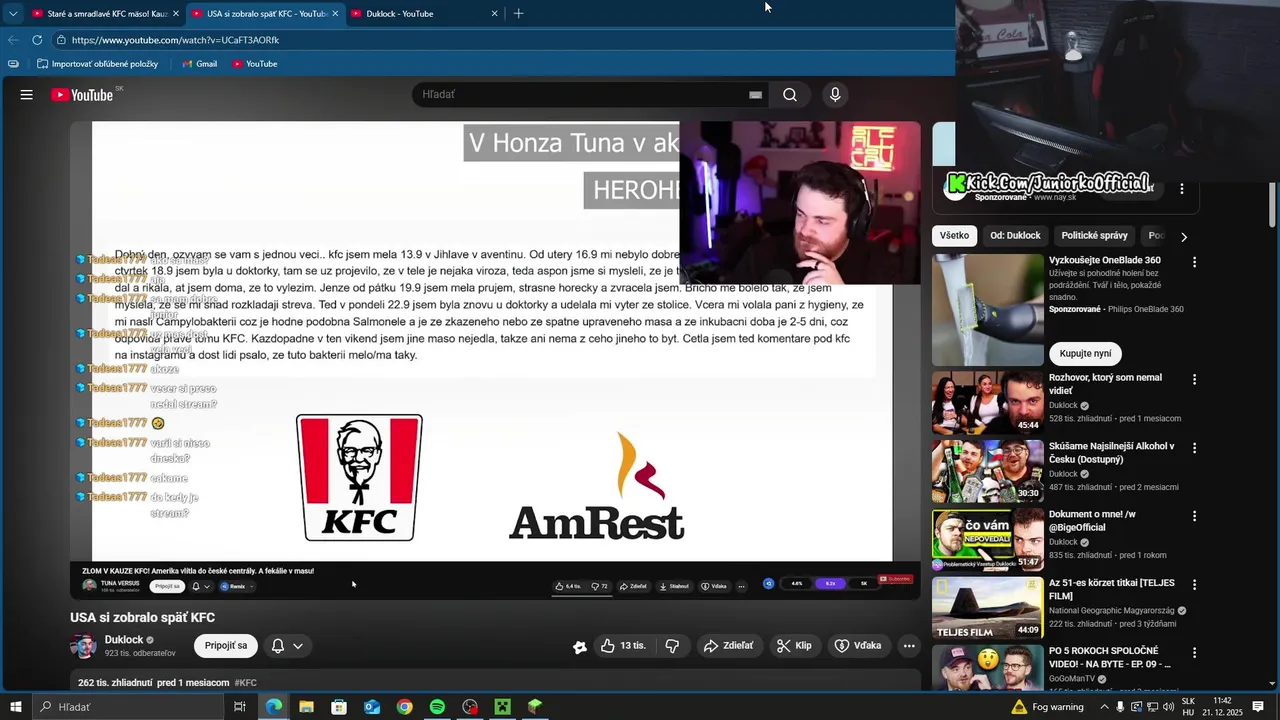This screenshot has height=720, width=1280.
Task: Click the YouTube logo in the header
Action: click(82, 95)
